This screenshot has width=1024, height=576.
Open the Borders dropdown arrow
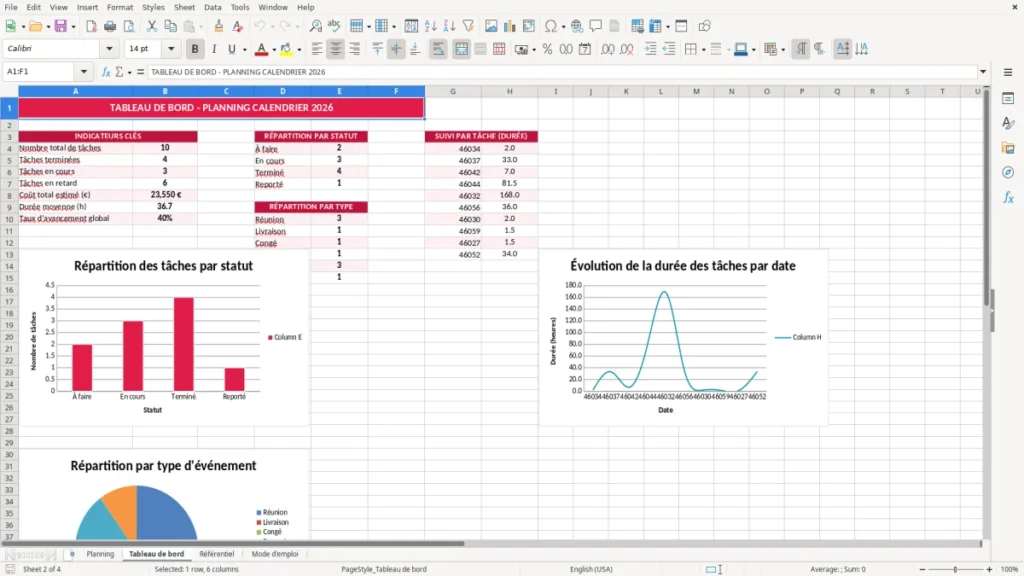click(x=703, y=50)
